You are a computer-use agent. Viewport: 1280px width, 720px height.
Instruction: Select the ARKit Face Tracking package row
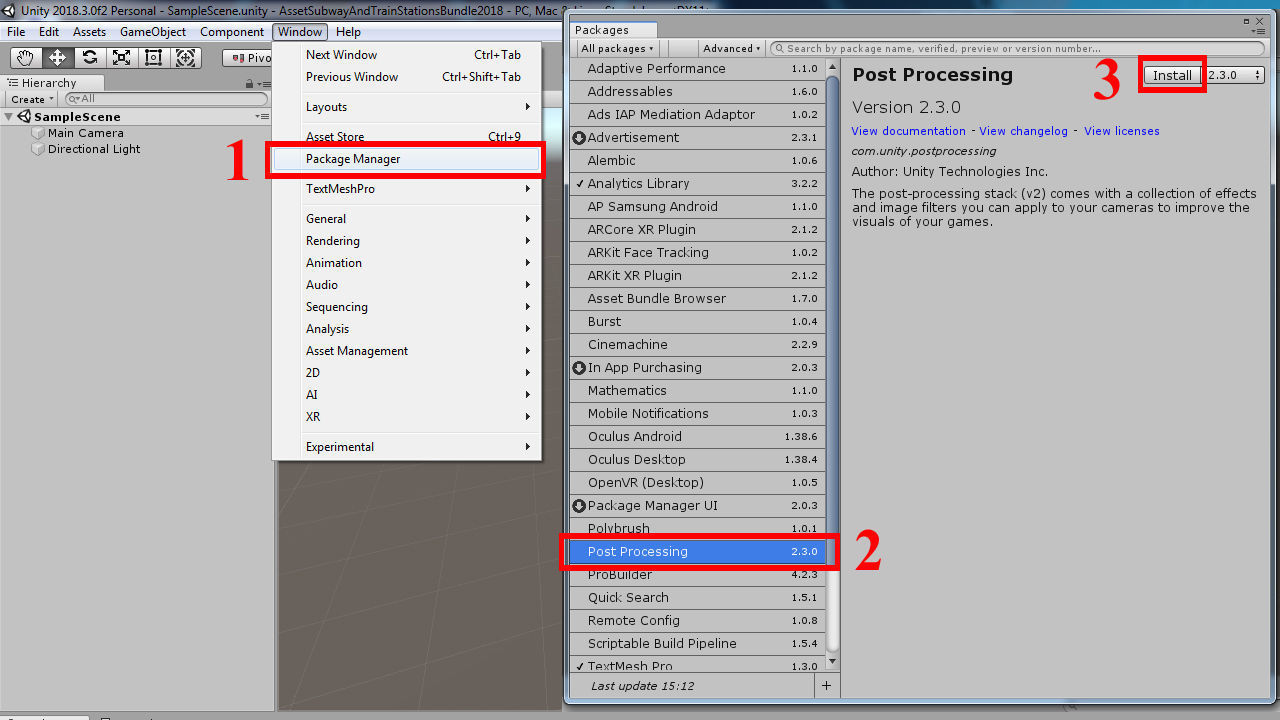tap(698, 253)
